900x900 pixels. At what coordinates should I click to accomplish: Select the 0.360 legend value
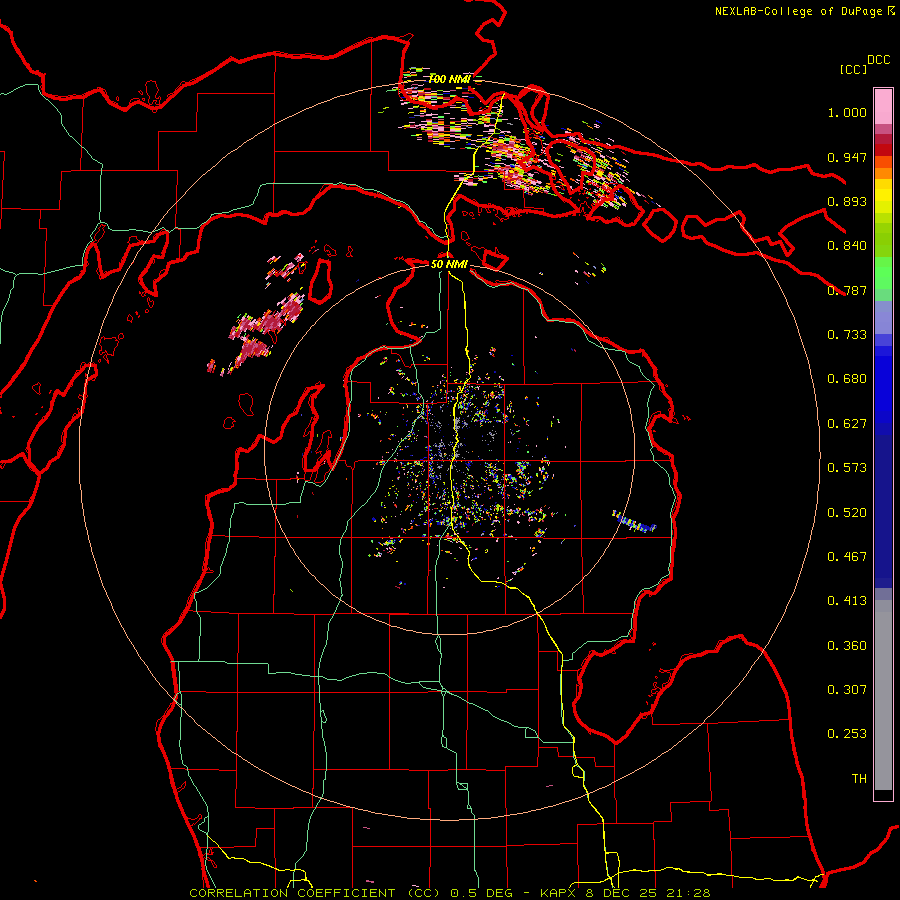tap(847, 646)
